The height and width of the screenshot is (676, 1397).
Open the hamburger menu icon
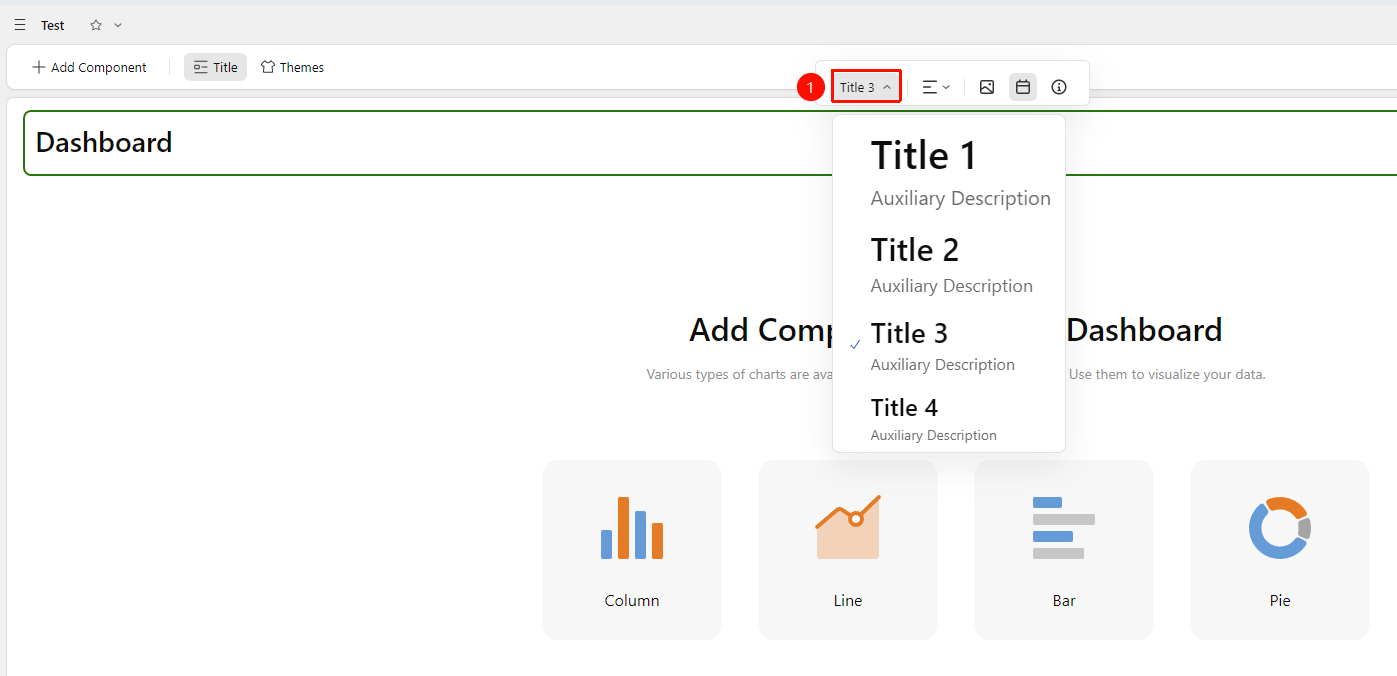(x=20, y=25)
